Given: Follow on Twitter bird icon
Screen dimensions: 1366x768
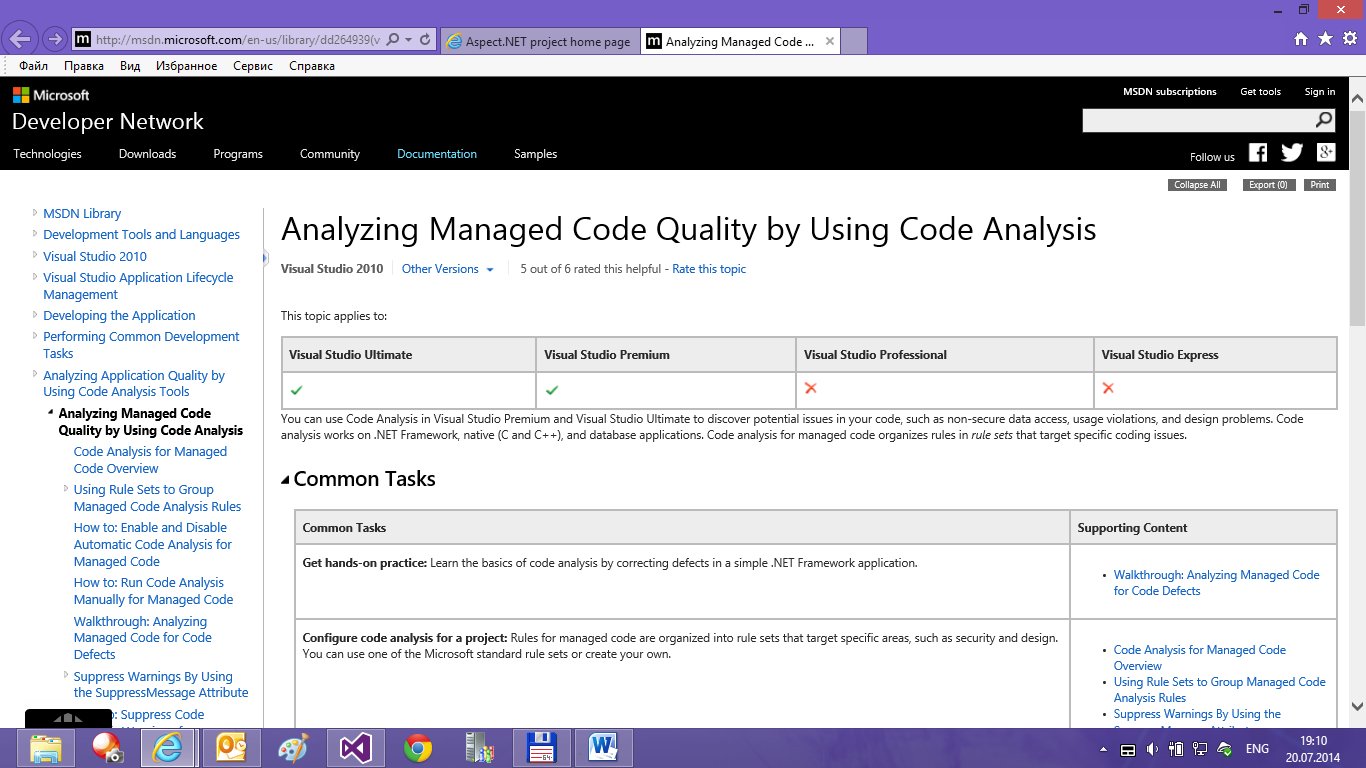Looking at the screenshot, I should coord(1292,153).
